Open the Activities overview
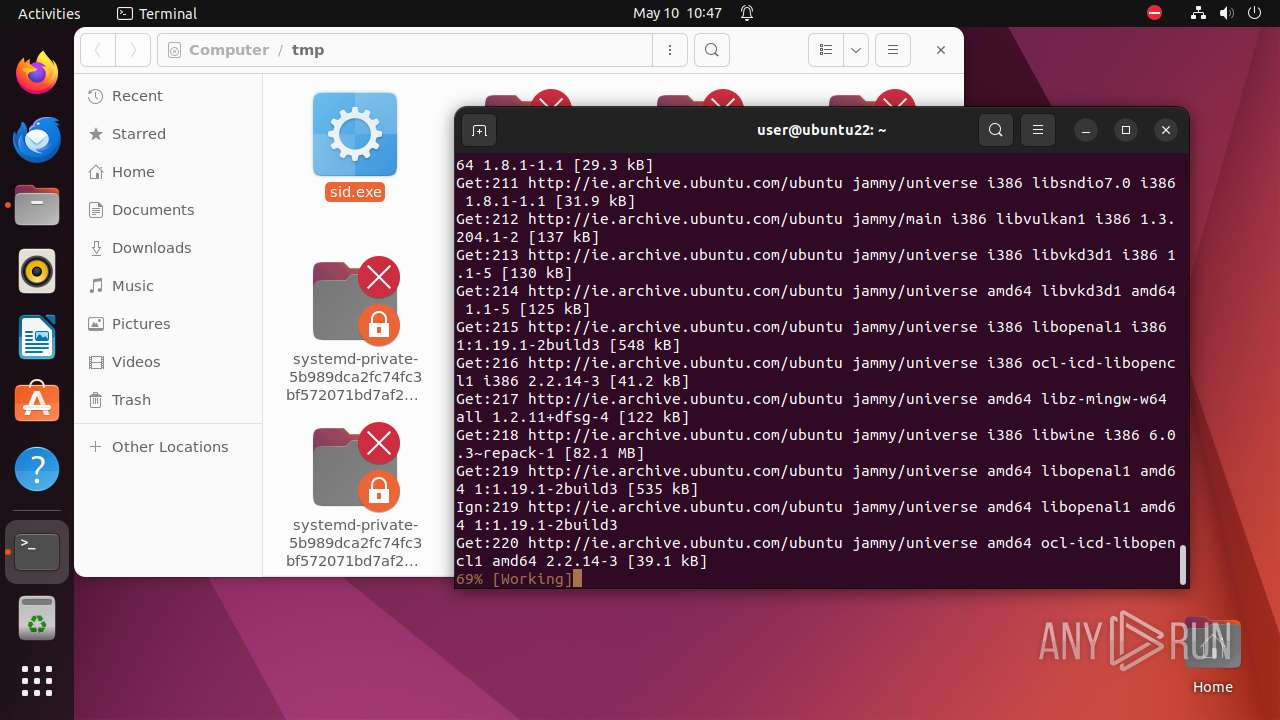Image resolution: width=1280 pixels, height=720 pixels. [49, 14]
